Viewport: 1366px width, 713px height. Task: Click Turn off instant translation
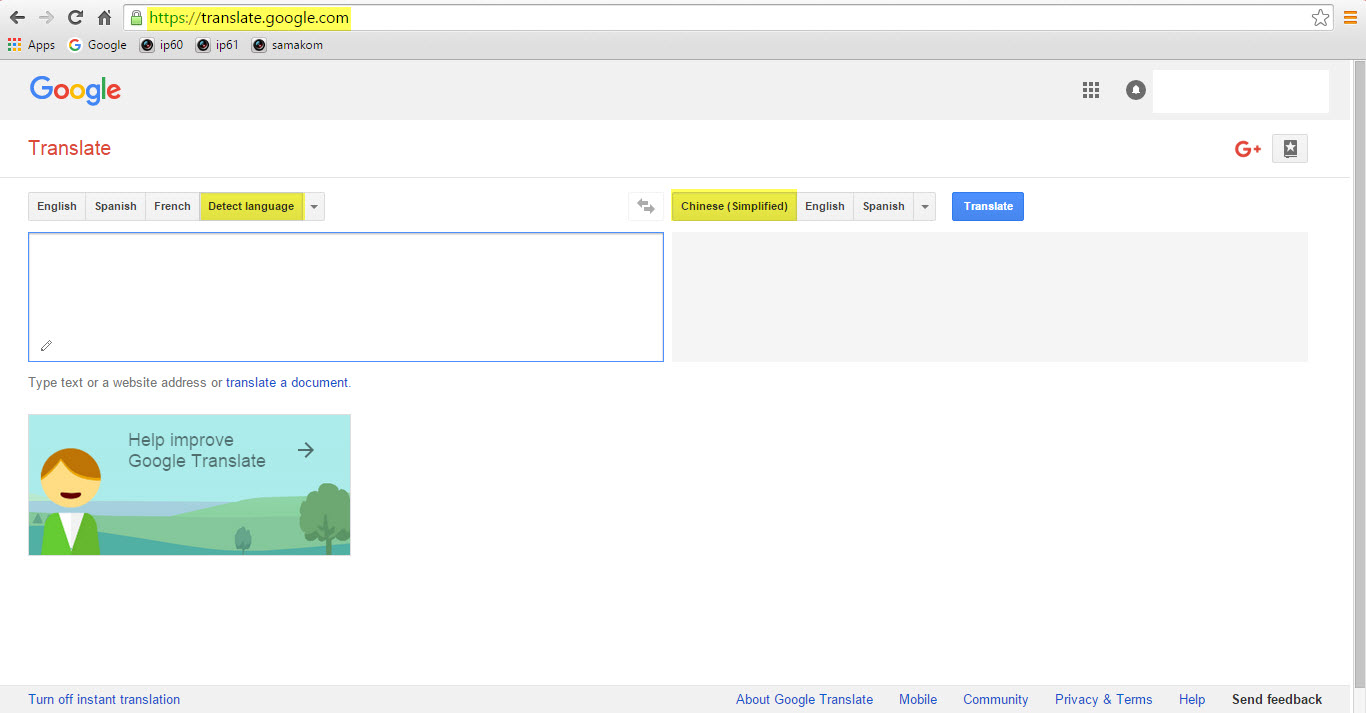point(104,699)
